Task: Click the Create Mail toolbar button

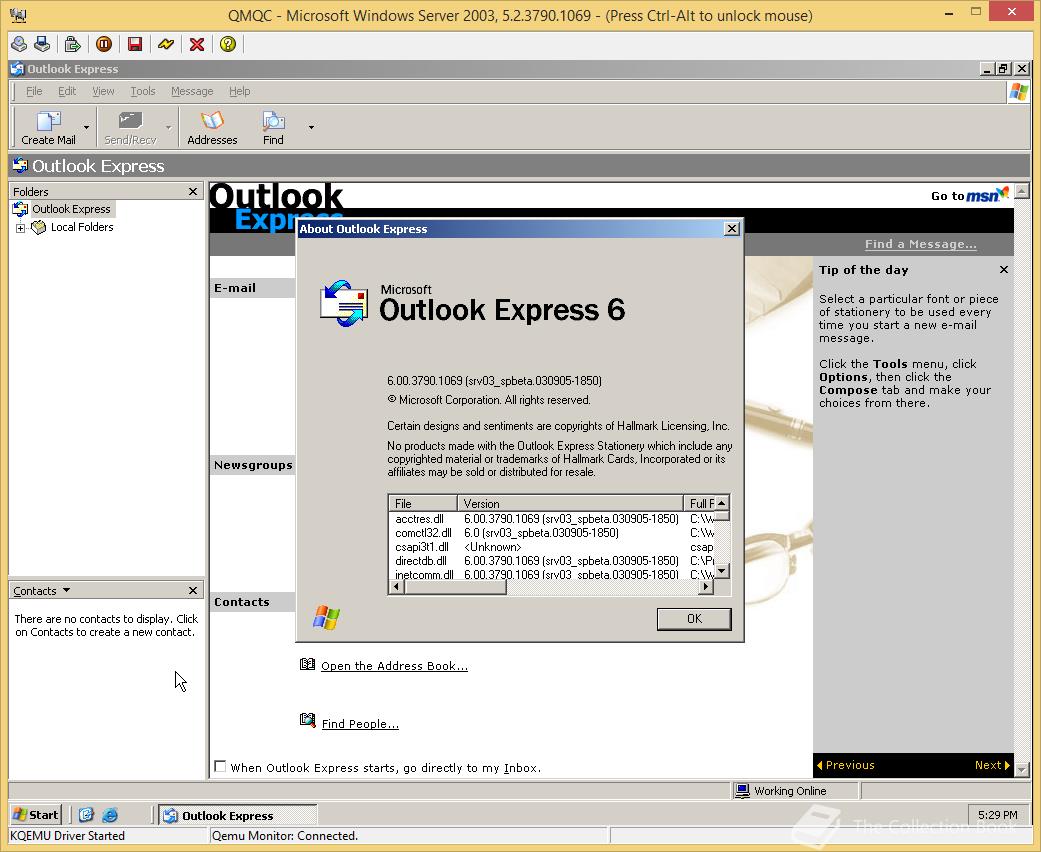Action: point(48,128)
